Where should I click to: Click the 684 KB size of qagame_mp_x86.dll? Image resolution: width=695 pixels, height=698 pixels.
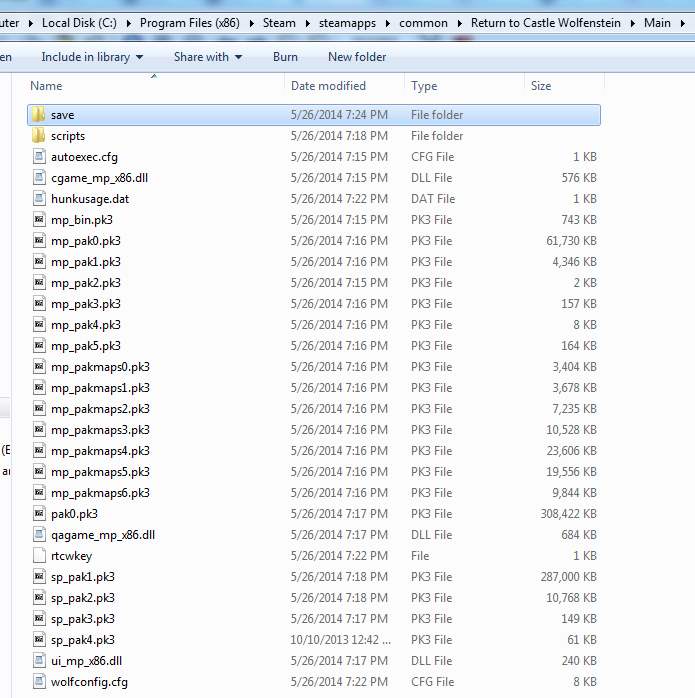pos(579,535)
